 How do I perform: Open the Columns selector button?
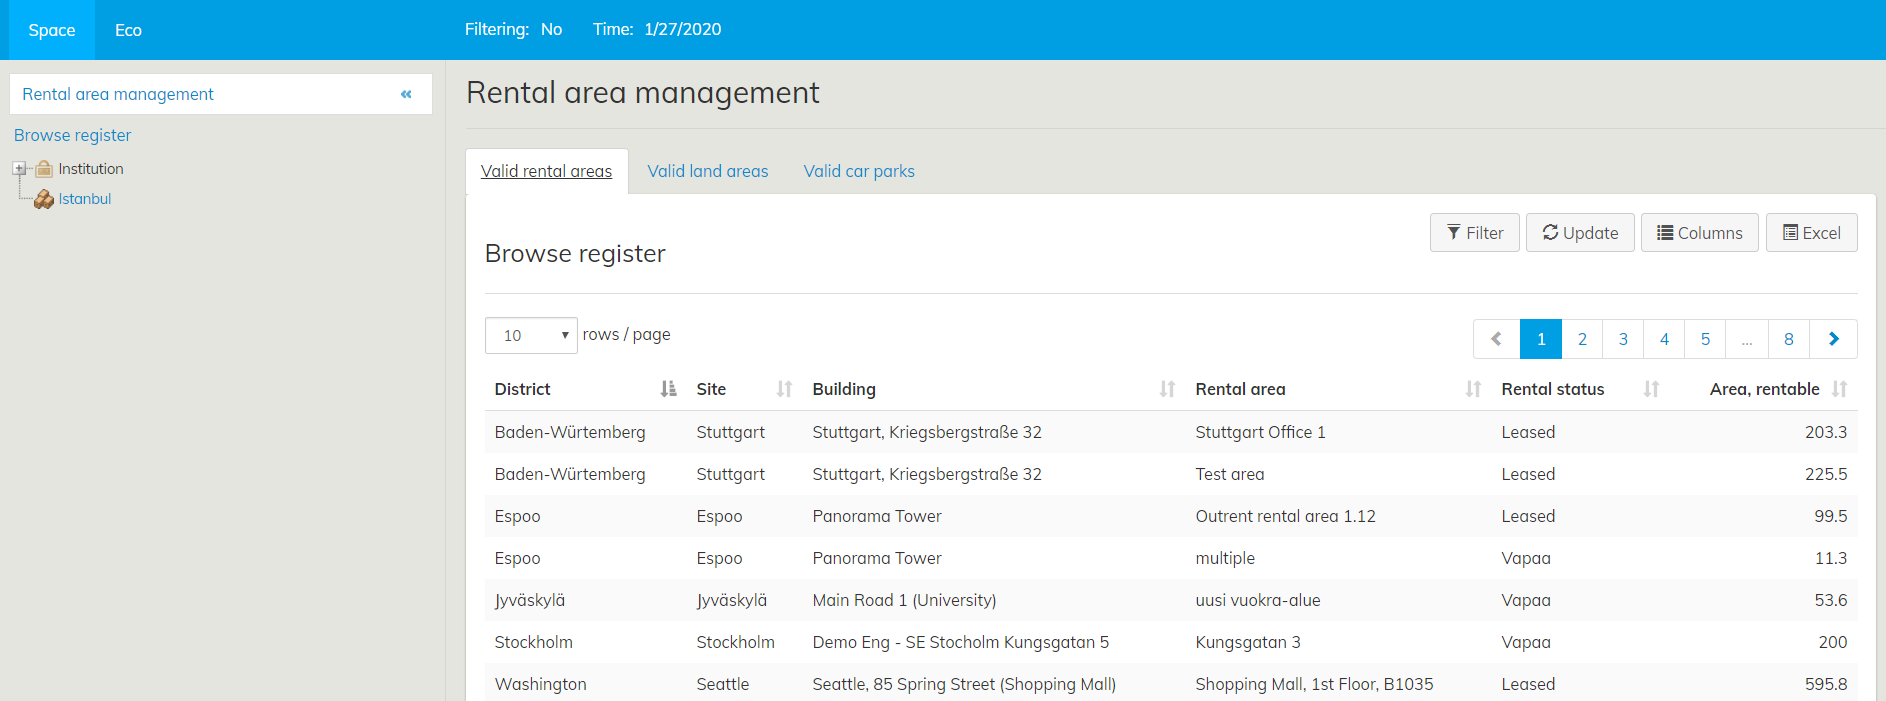[1699, 233]
